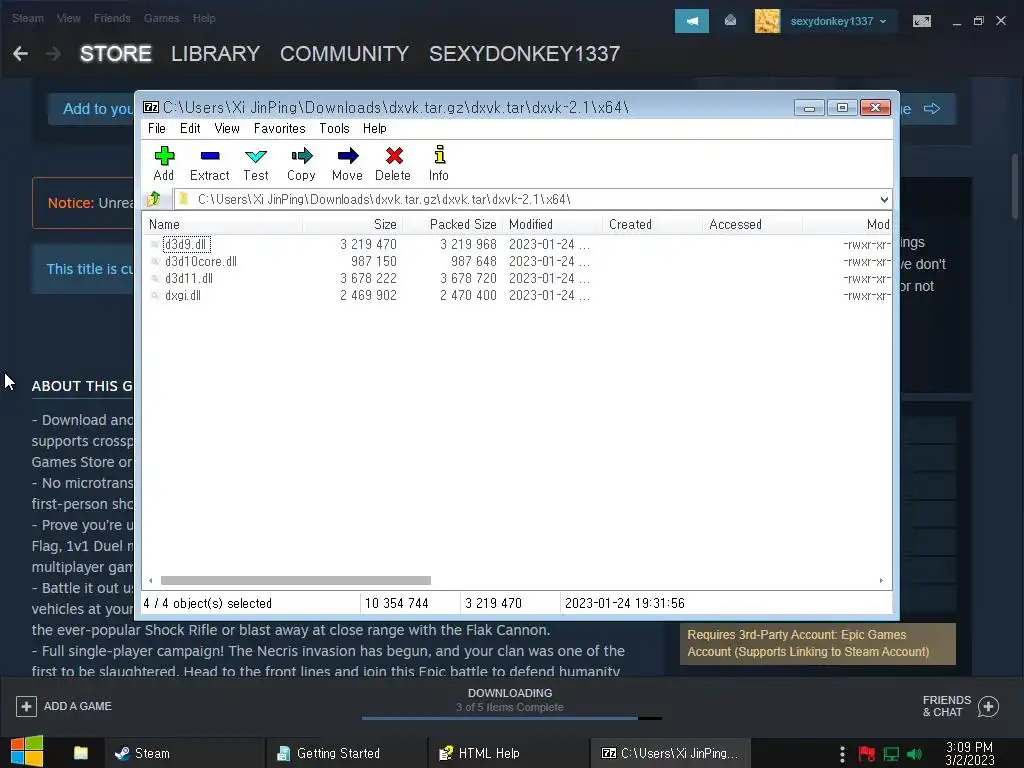Viewport: 1024px width, 768px height.
Task: Open Steam inbox envelope icon
Action: click(730, 21)
